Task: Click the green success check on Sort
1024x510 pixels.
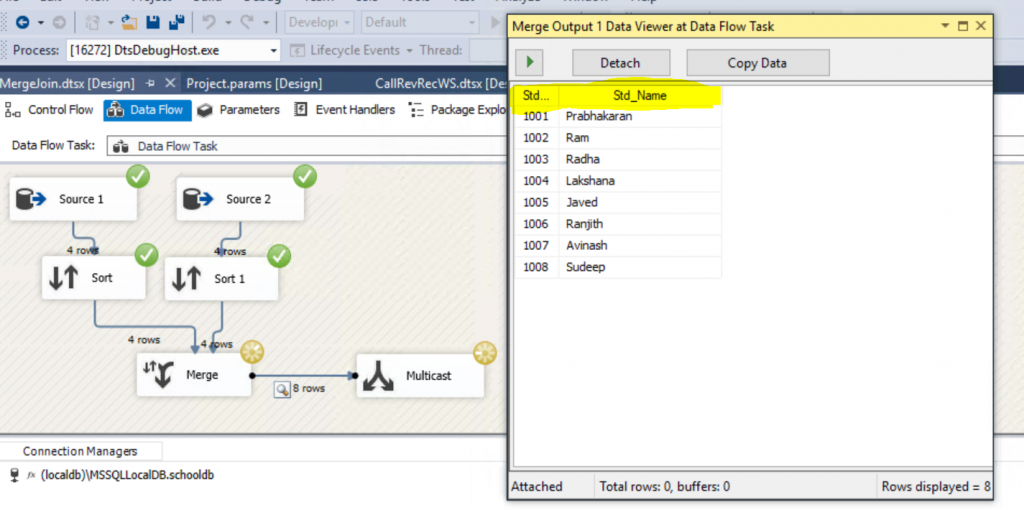Action: pyautogui.click(x=147, y=255)
